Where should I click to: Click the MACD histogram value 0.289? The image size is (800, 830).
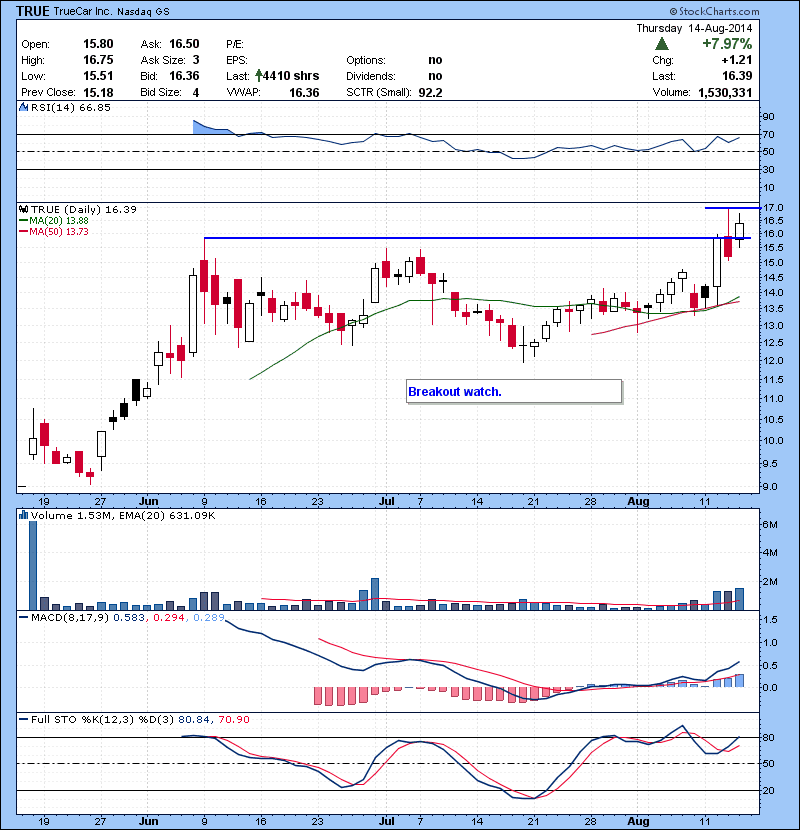(209, 617)
